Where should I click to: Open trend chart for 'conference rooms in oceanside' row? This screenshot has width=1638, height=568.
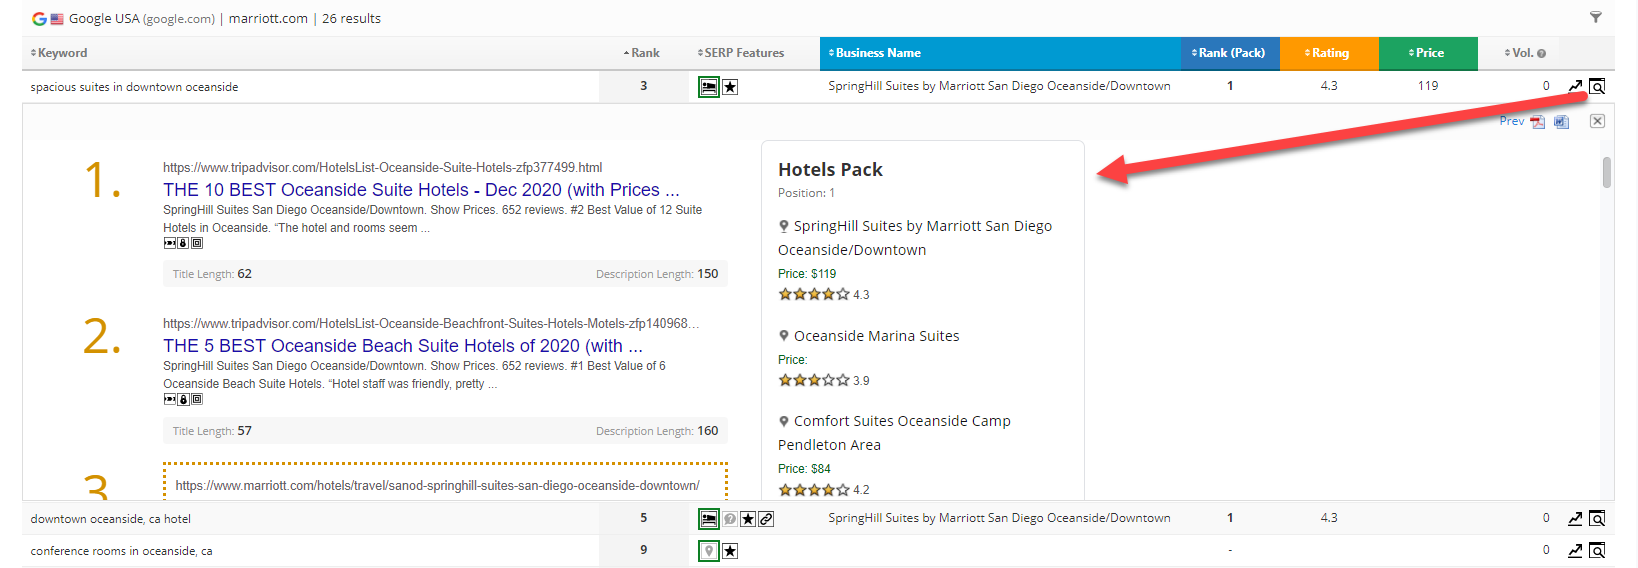(x=1575, y=550)
